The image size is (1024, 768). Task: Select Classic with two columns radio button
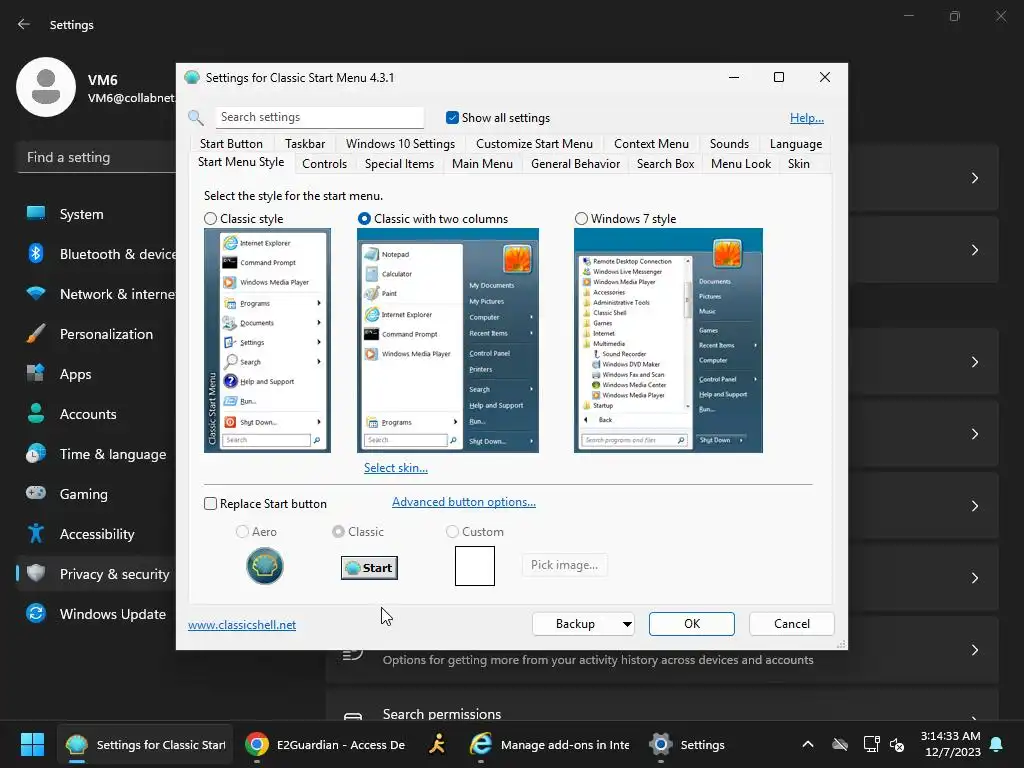tap(364, 219)
